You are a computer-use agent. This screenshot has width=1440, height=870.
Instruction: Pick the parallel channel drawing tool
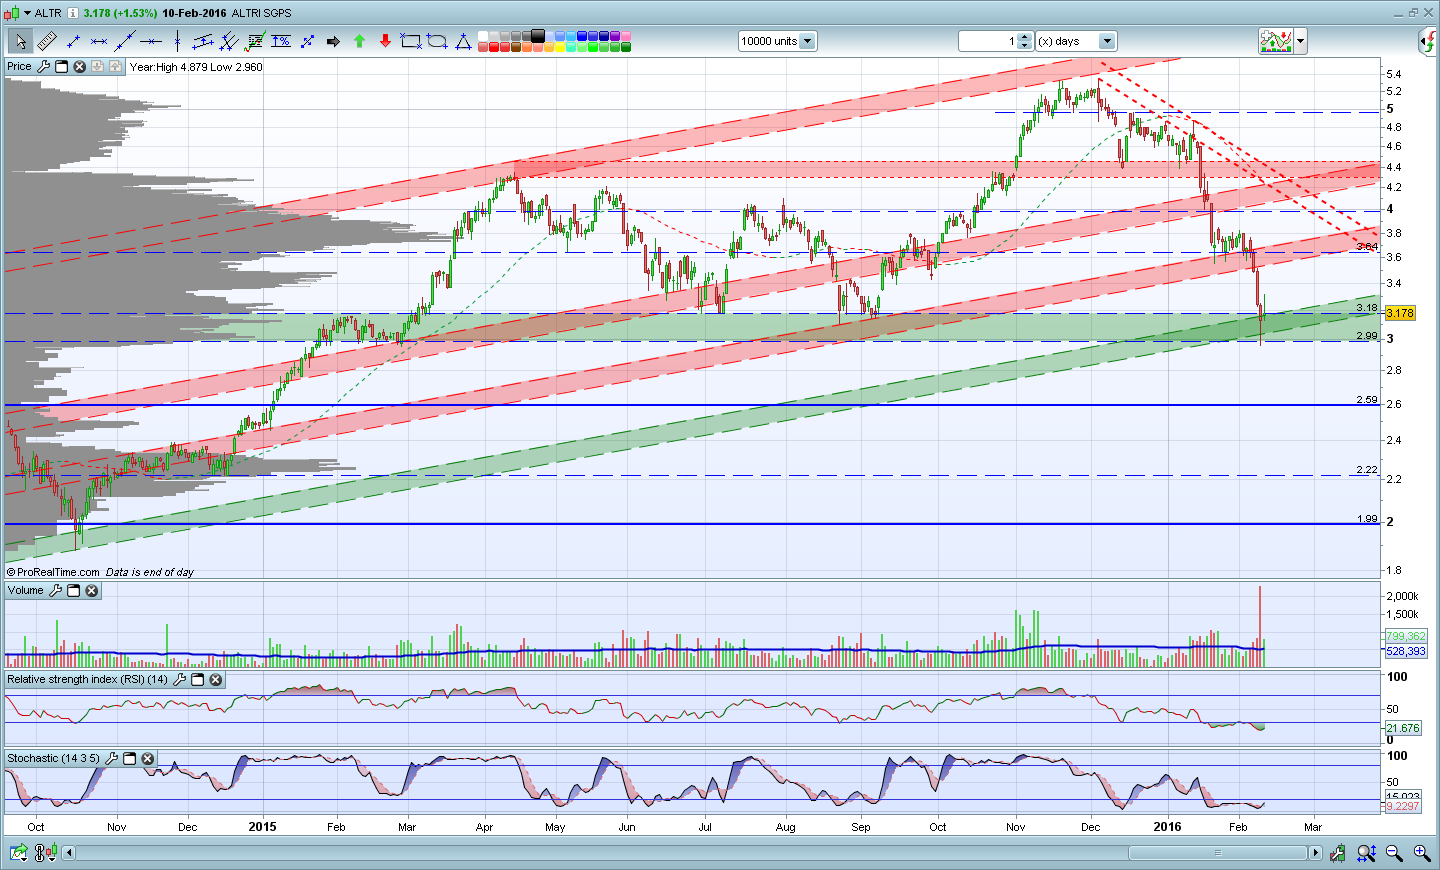[203, 41]
